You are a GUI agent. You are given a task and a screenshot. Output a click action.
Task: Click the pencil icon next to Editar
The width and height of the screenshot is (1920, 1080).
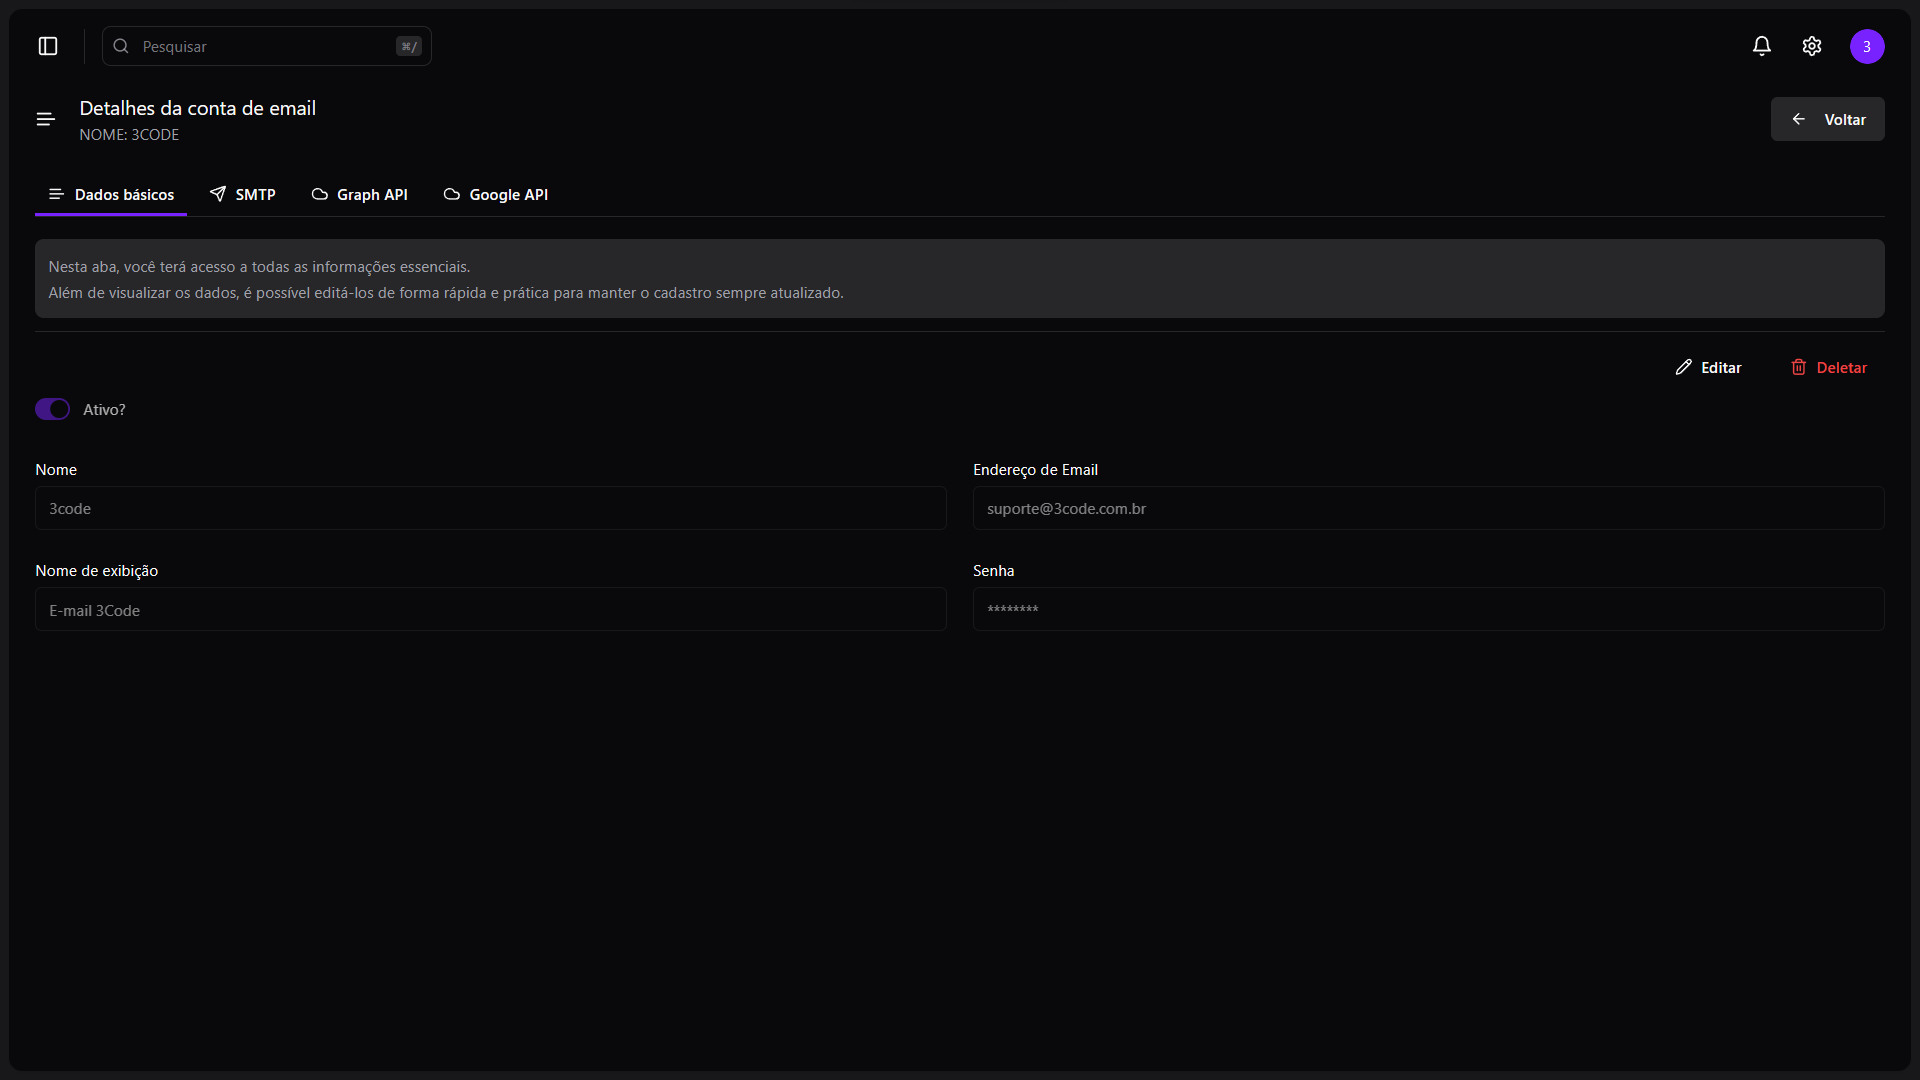[x=1684, y=367]
